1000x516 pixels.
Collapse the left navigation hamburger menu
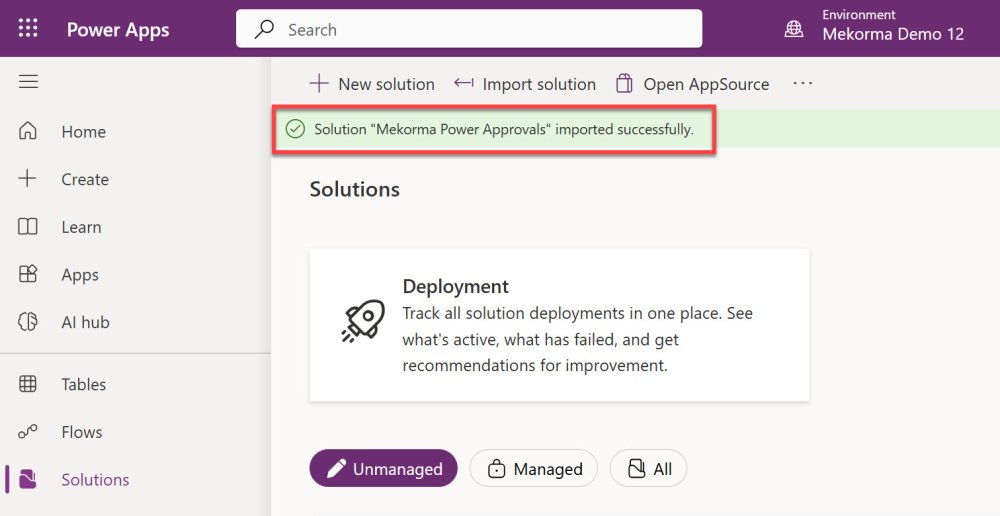pyautogui.click(x=28, y=82)
